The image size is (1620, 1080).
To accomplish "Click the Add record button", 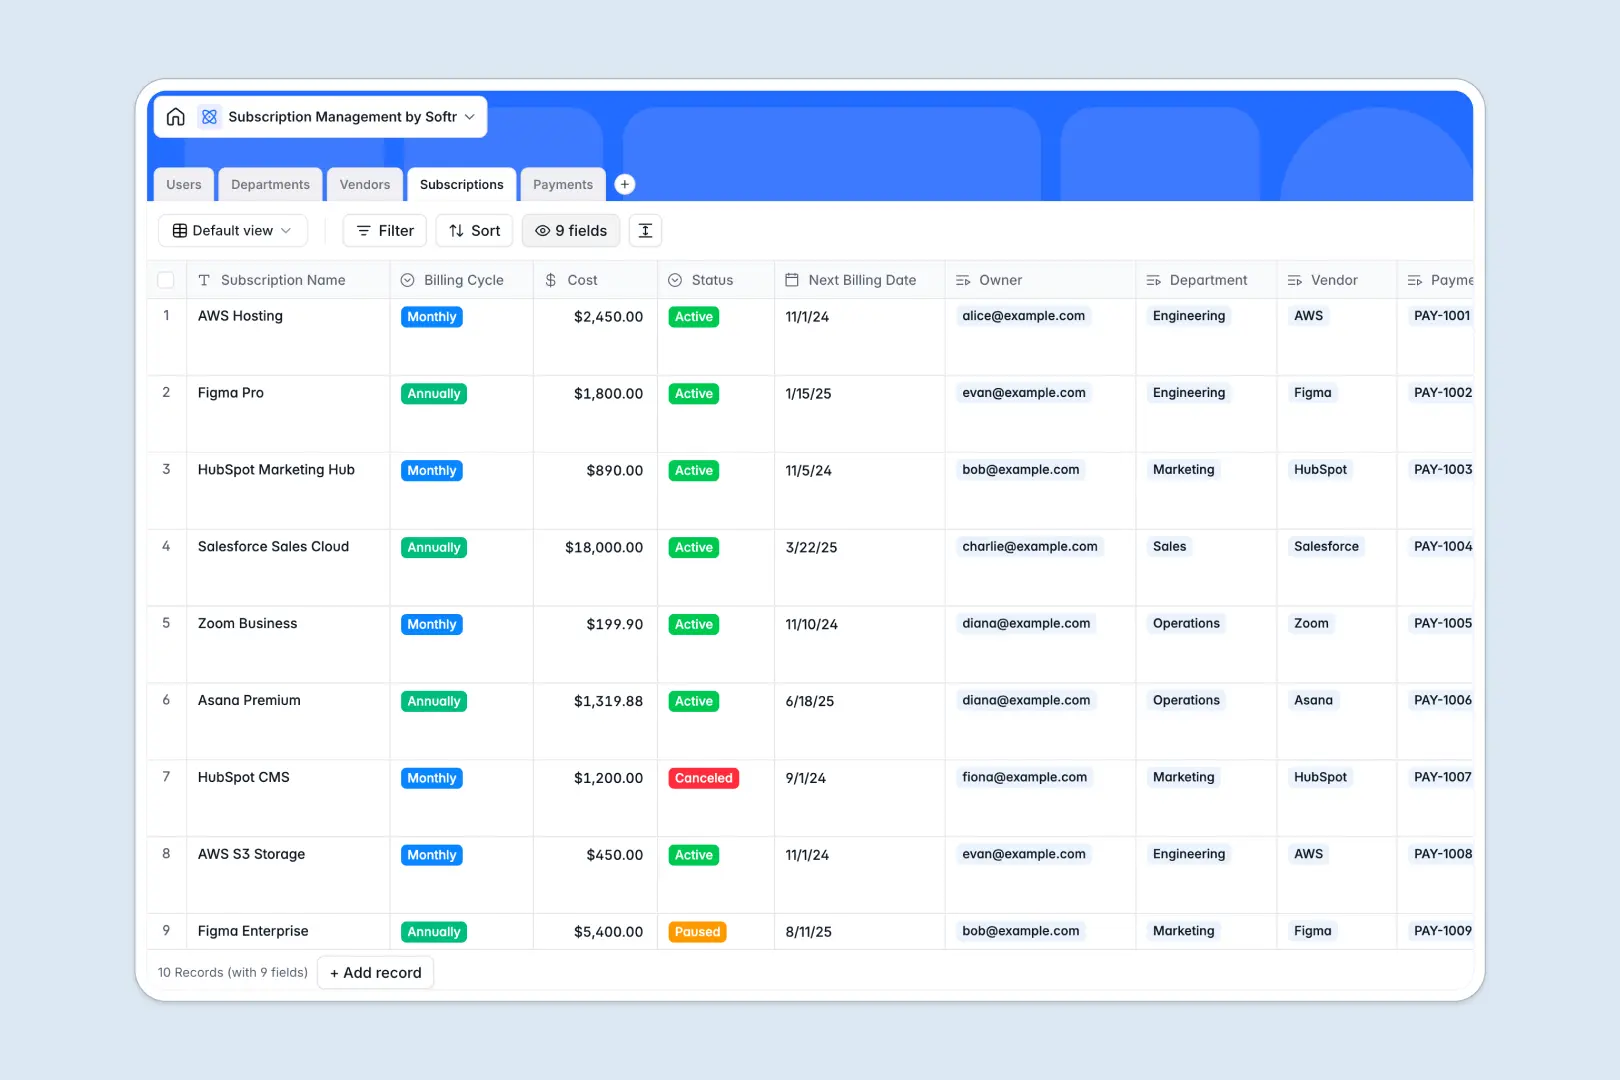I will coord(375,972).
